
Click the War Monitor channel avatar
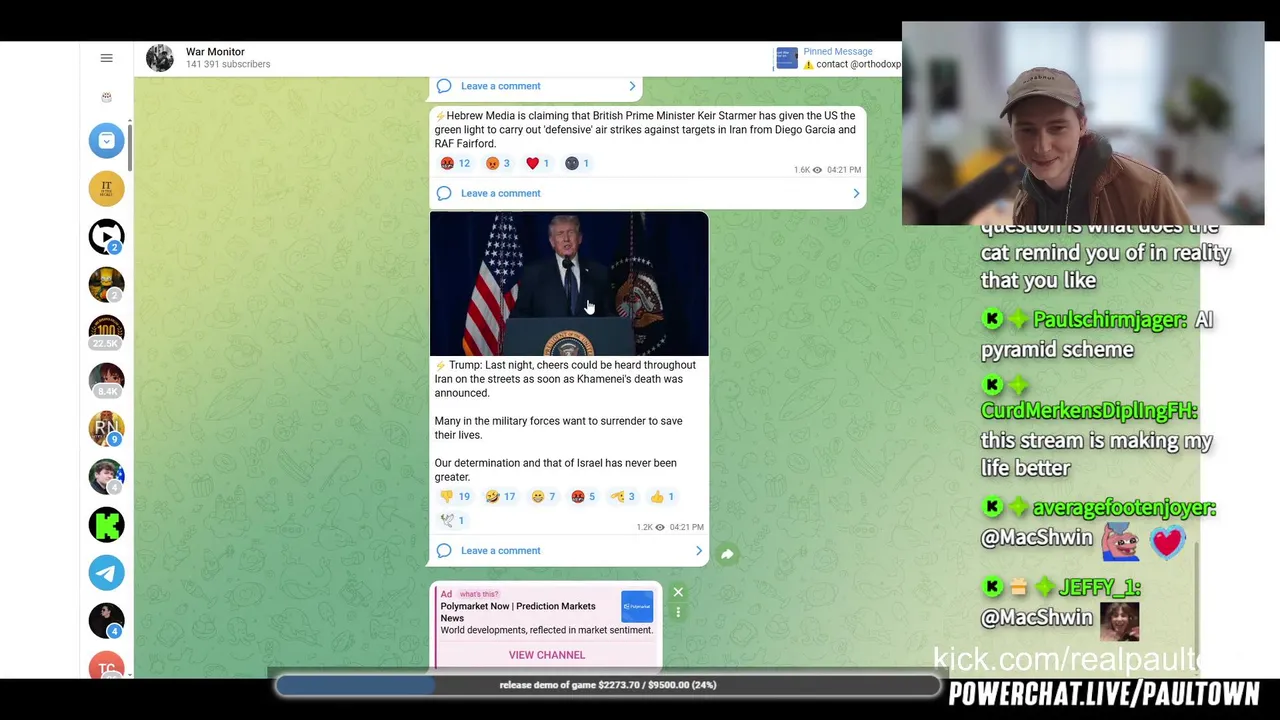[x=160, y=58]
